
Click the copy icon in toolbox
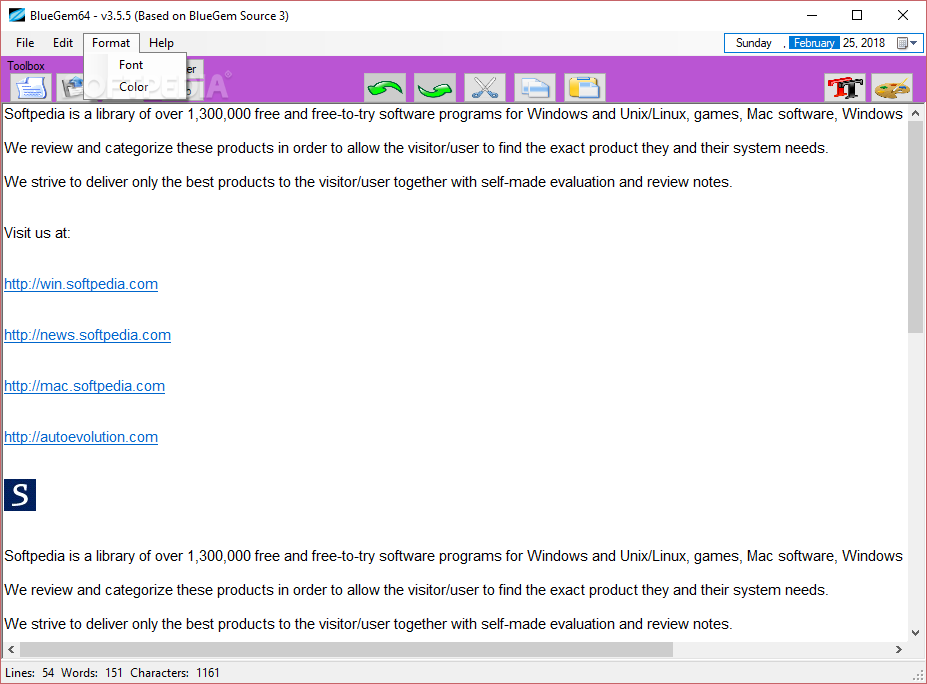[x=535, y=88]
